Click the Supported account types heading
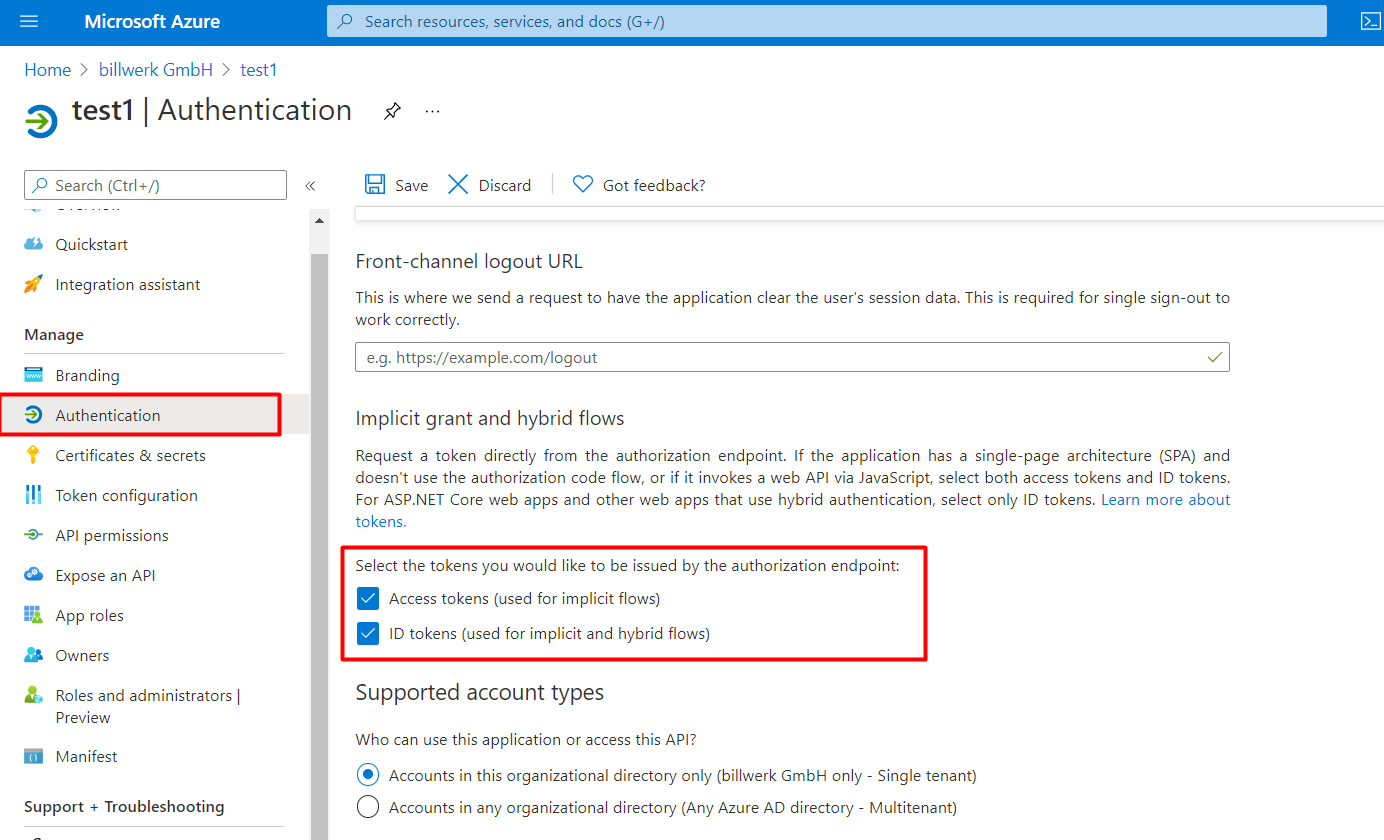The width and height of the screenshot is (1384, 840). click(x=480, y=692)
